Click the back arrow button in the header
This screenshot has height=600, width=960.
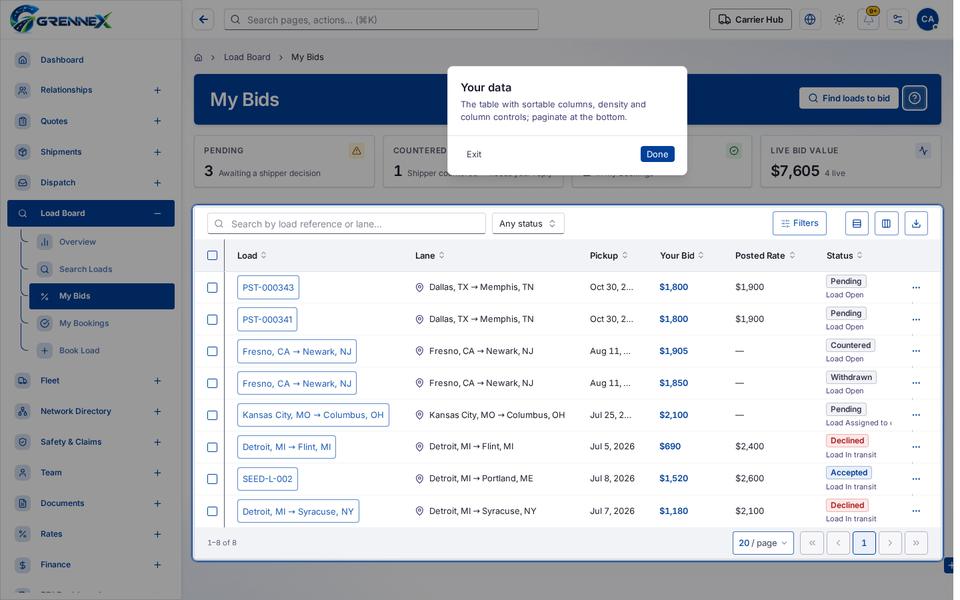pos(203,20)
